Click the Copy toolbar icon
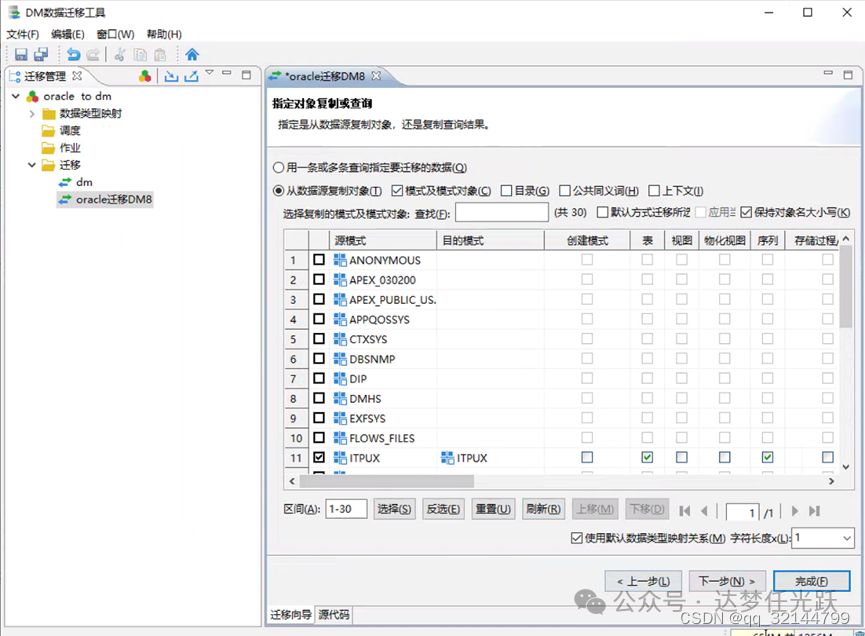This screenshot has width=865, height=636. (x=141, y=54)
